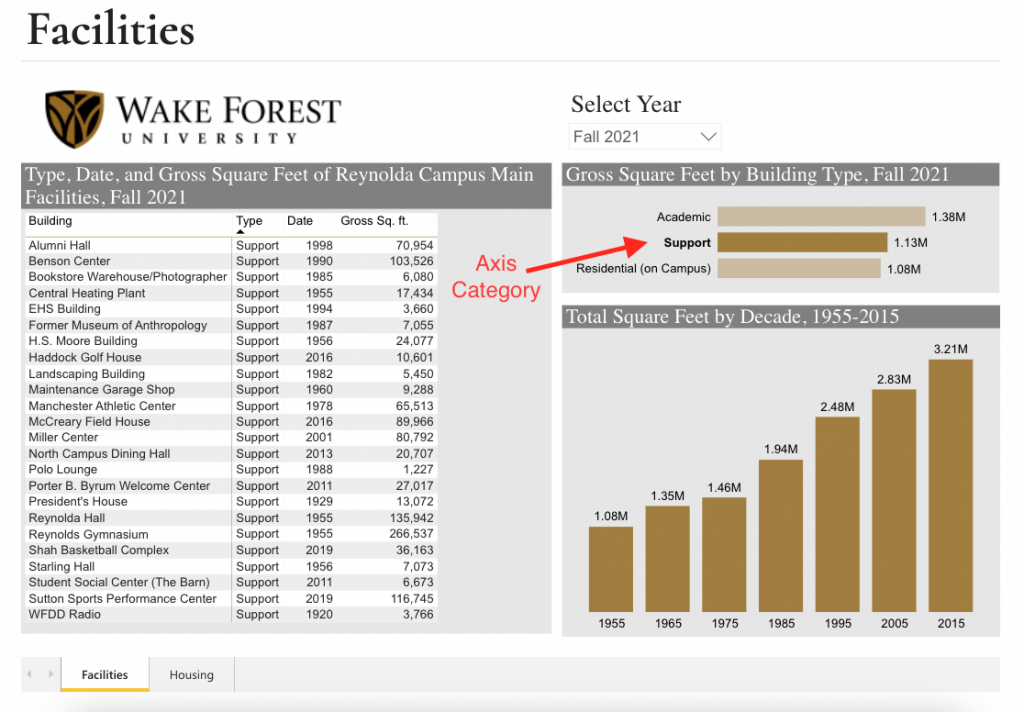Click Porter B. Byrum Welcome Center

pos(119,486)
